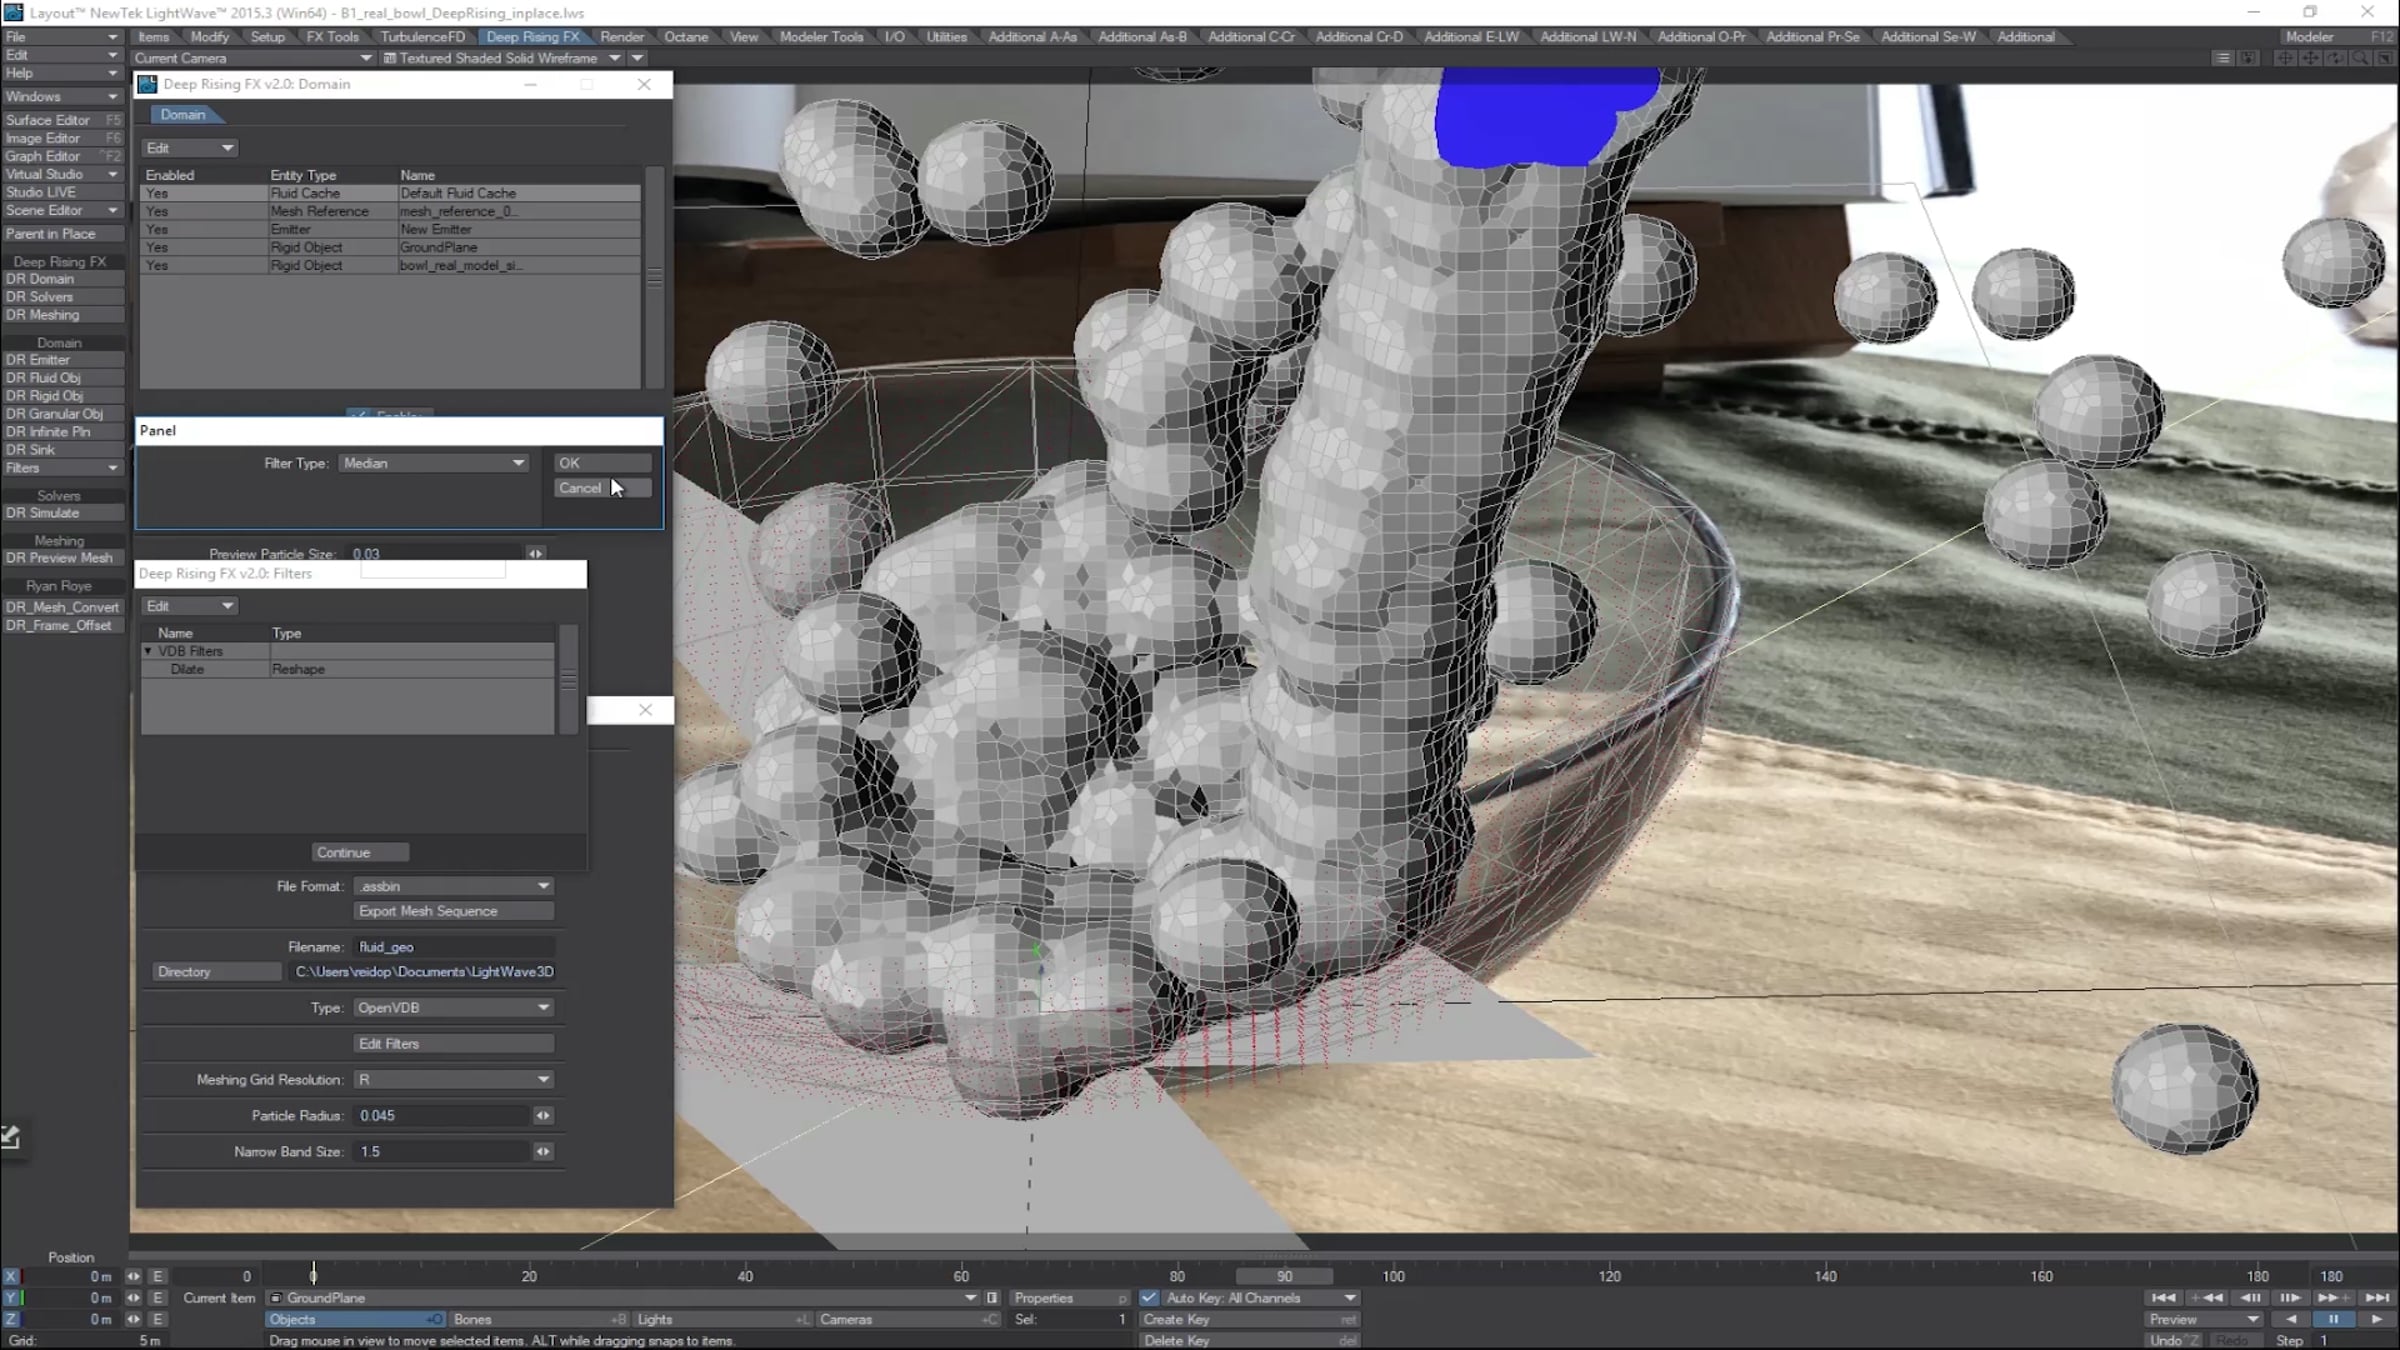Click the viewport zoom magnifier icon

(x=2360, y=58)
